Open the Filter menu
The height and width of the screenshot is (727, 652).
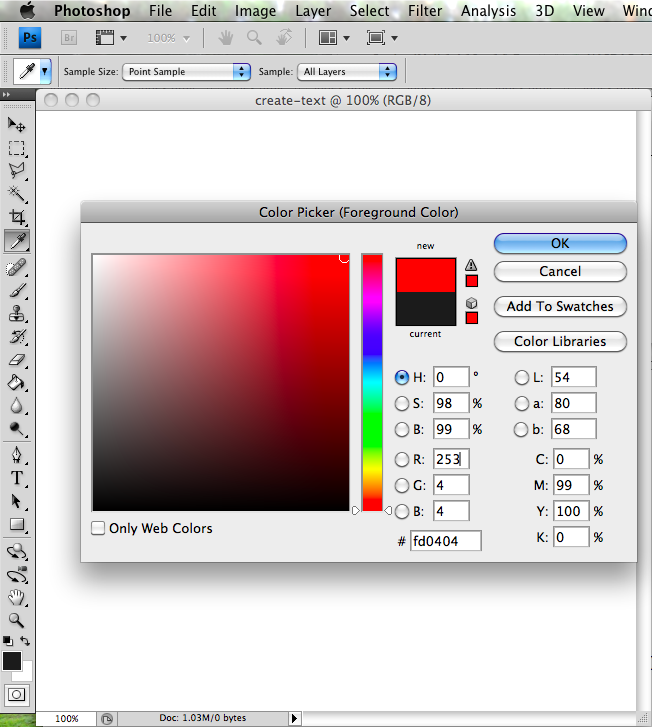[425, 11]
